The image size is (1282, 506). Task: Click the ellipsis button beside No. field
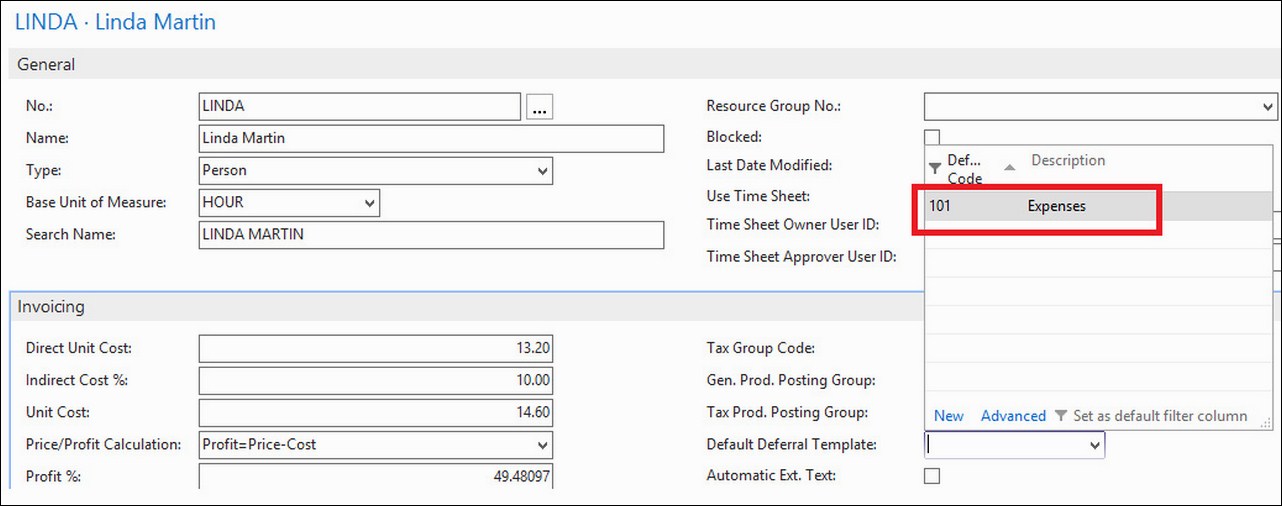(x=540, y=107)
